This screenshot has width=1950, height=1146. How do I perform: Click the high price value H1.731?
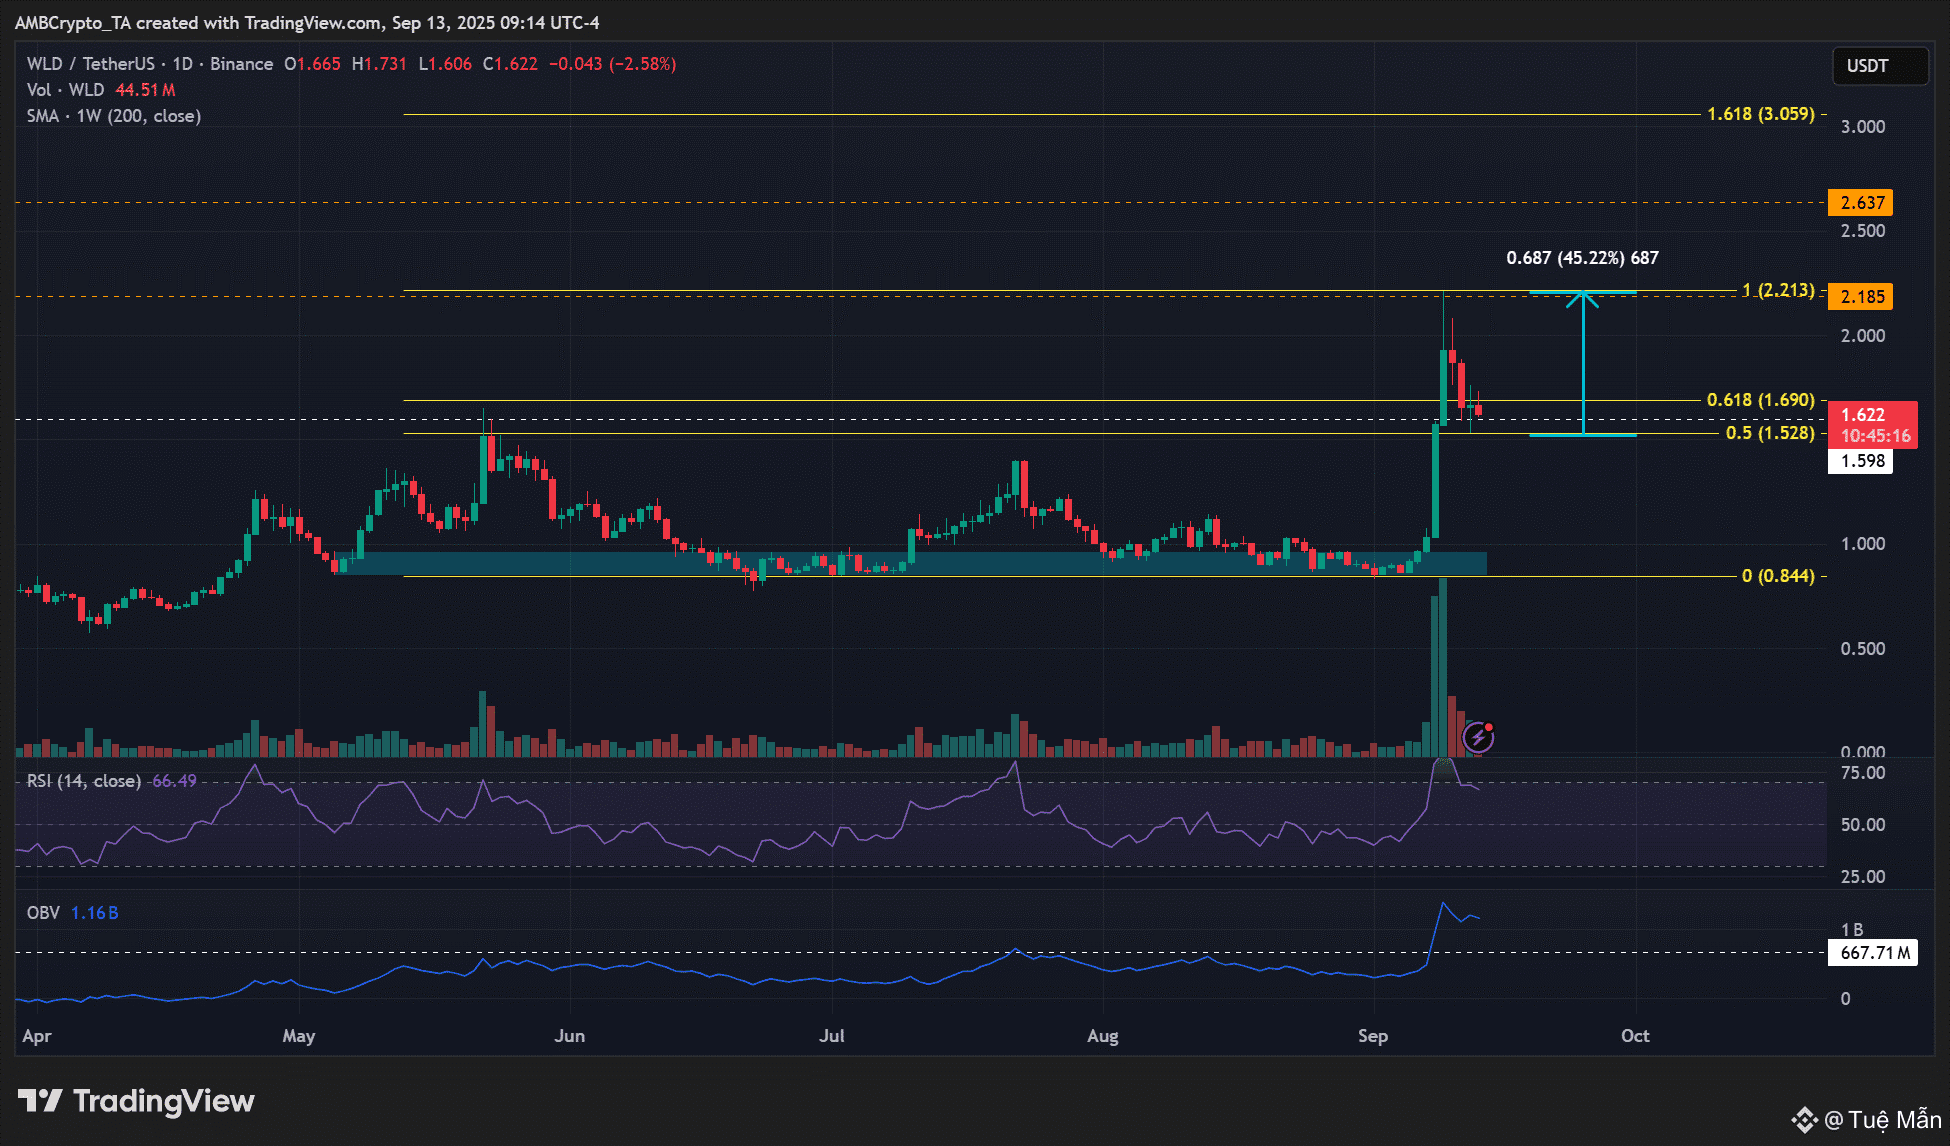pos(379,64)
